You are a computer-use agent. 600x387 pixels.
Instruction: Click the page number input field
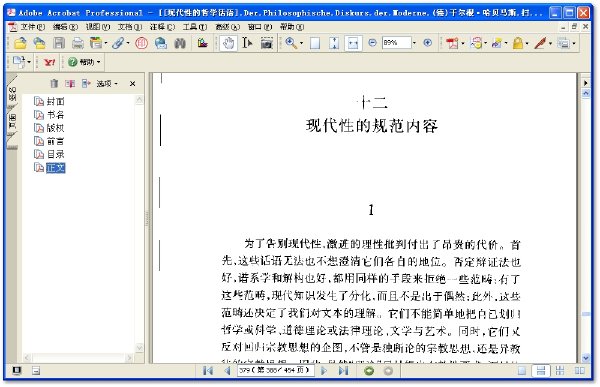276,371
